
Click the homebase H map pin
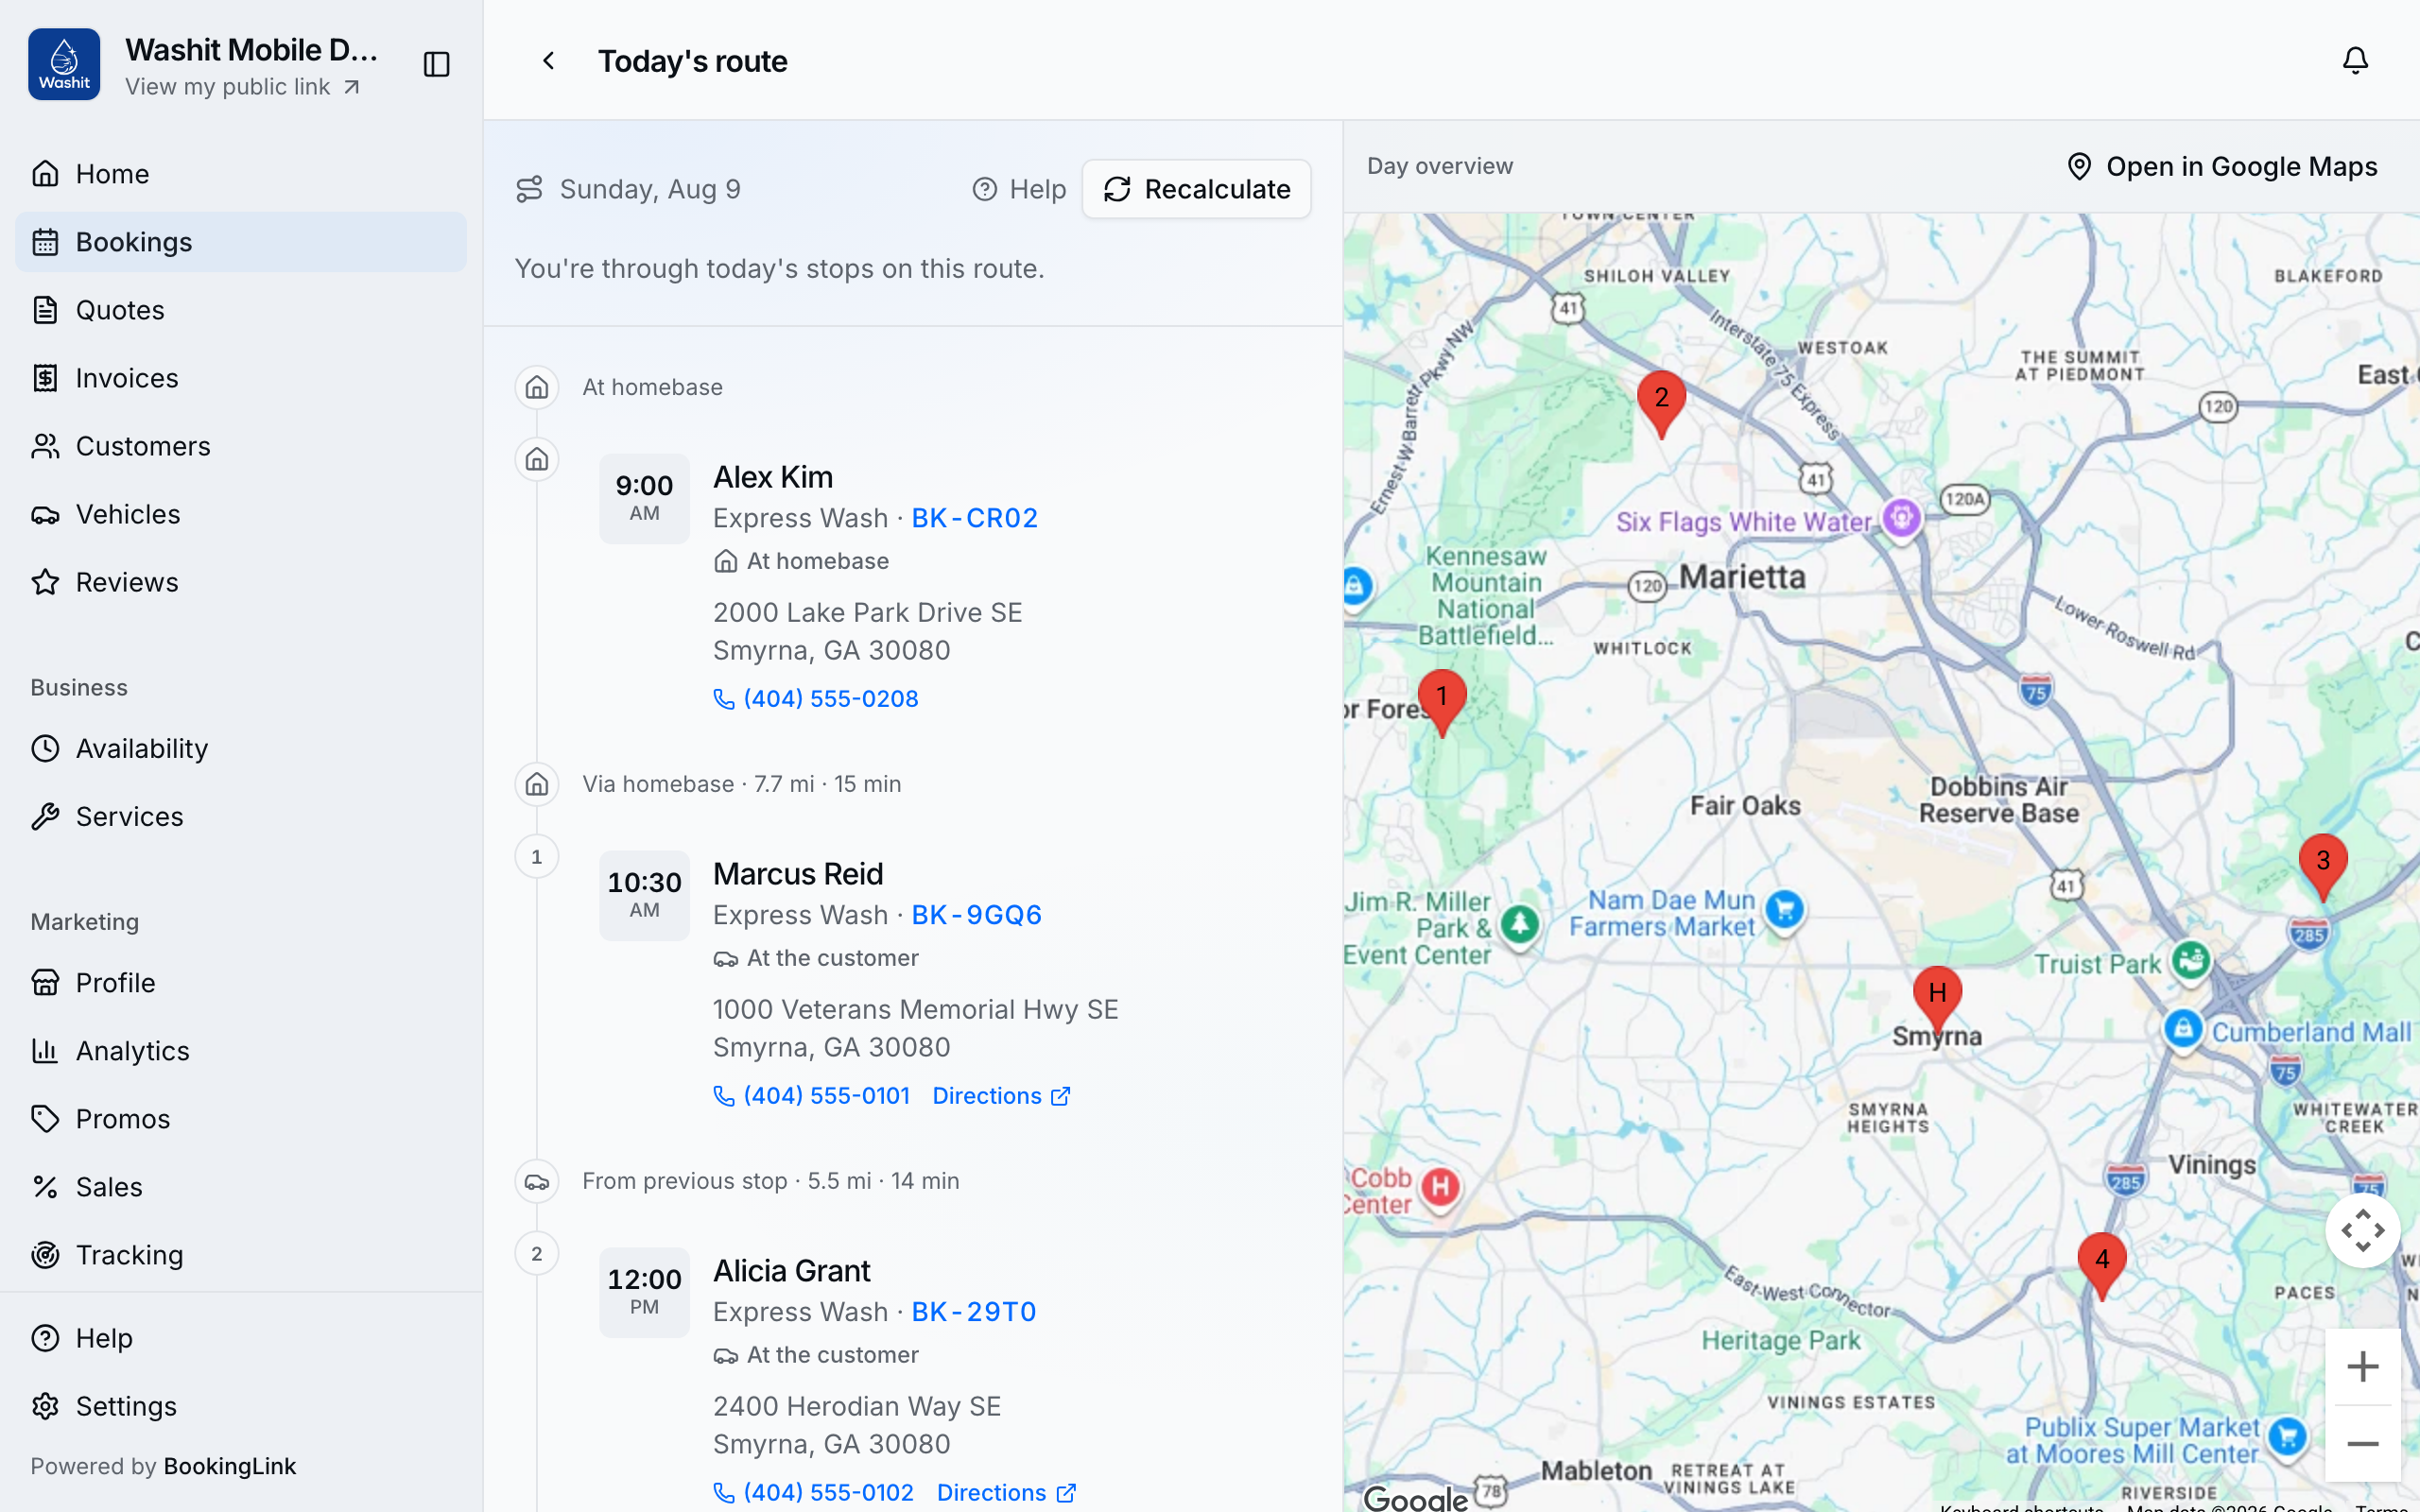pyautogui.click(x=1937, y=999)
